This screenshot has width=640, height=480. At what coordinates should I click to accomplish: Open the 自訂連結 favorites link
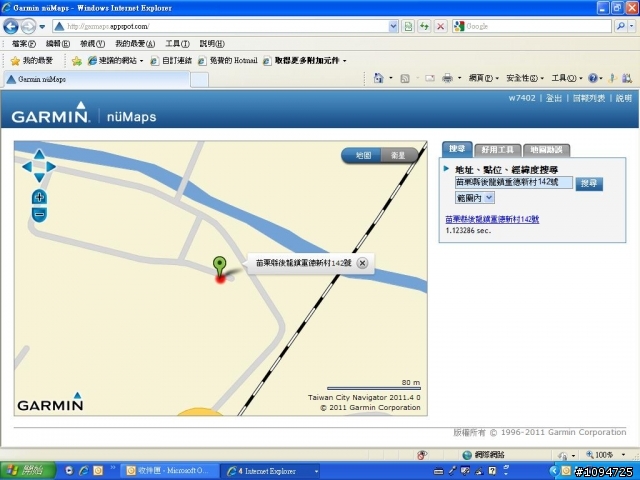pos(171,61)
